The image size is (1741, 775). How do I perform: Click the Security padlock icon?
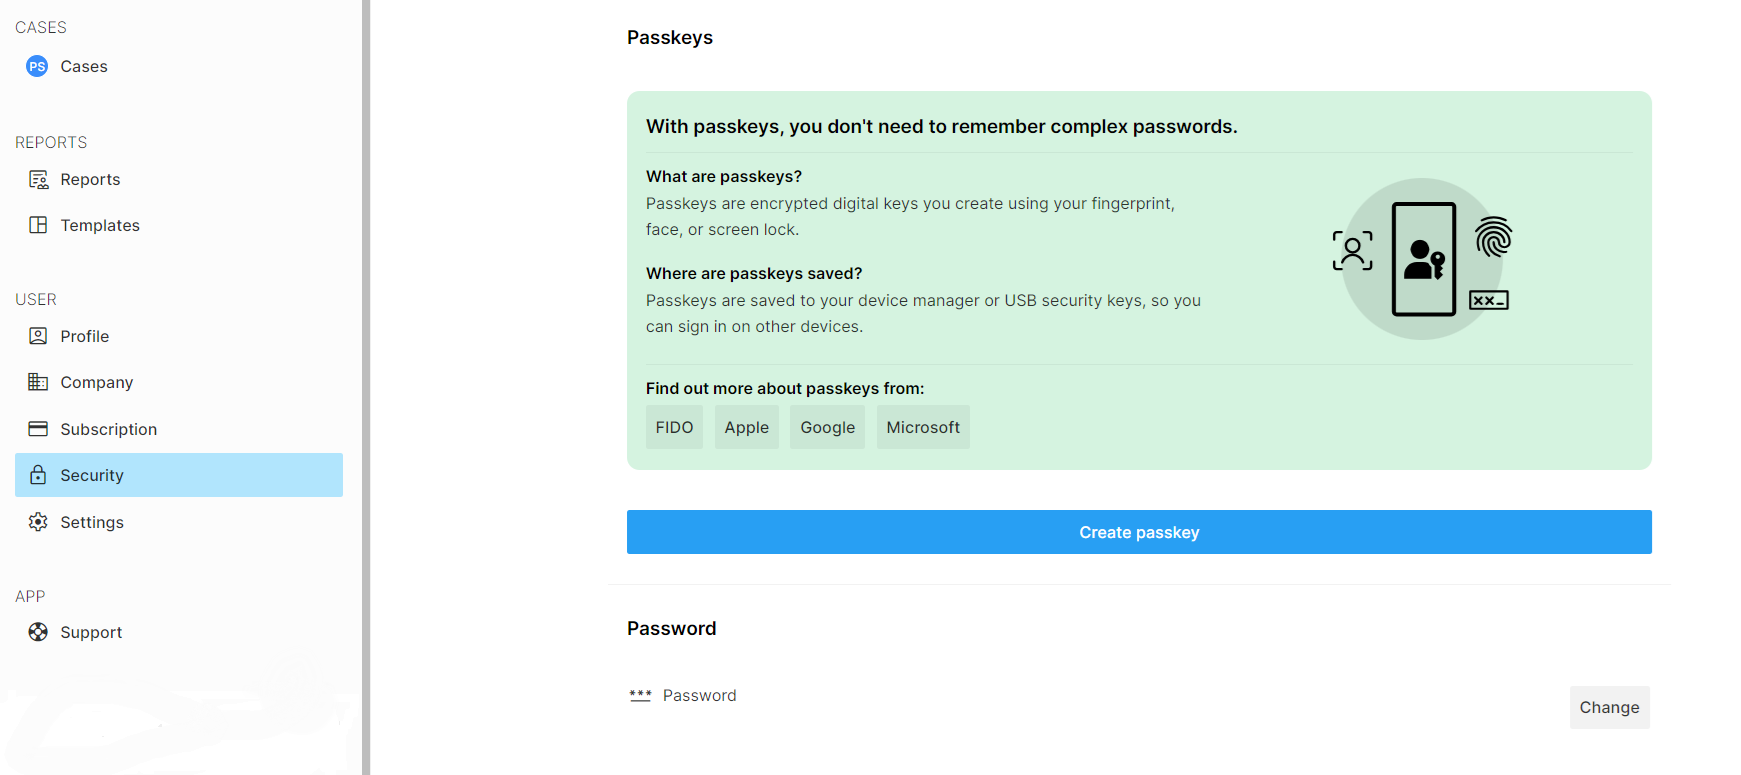point(38,476)
